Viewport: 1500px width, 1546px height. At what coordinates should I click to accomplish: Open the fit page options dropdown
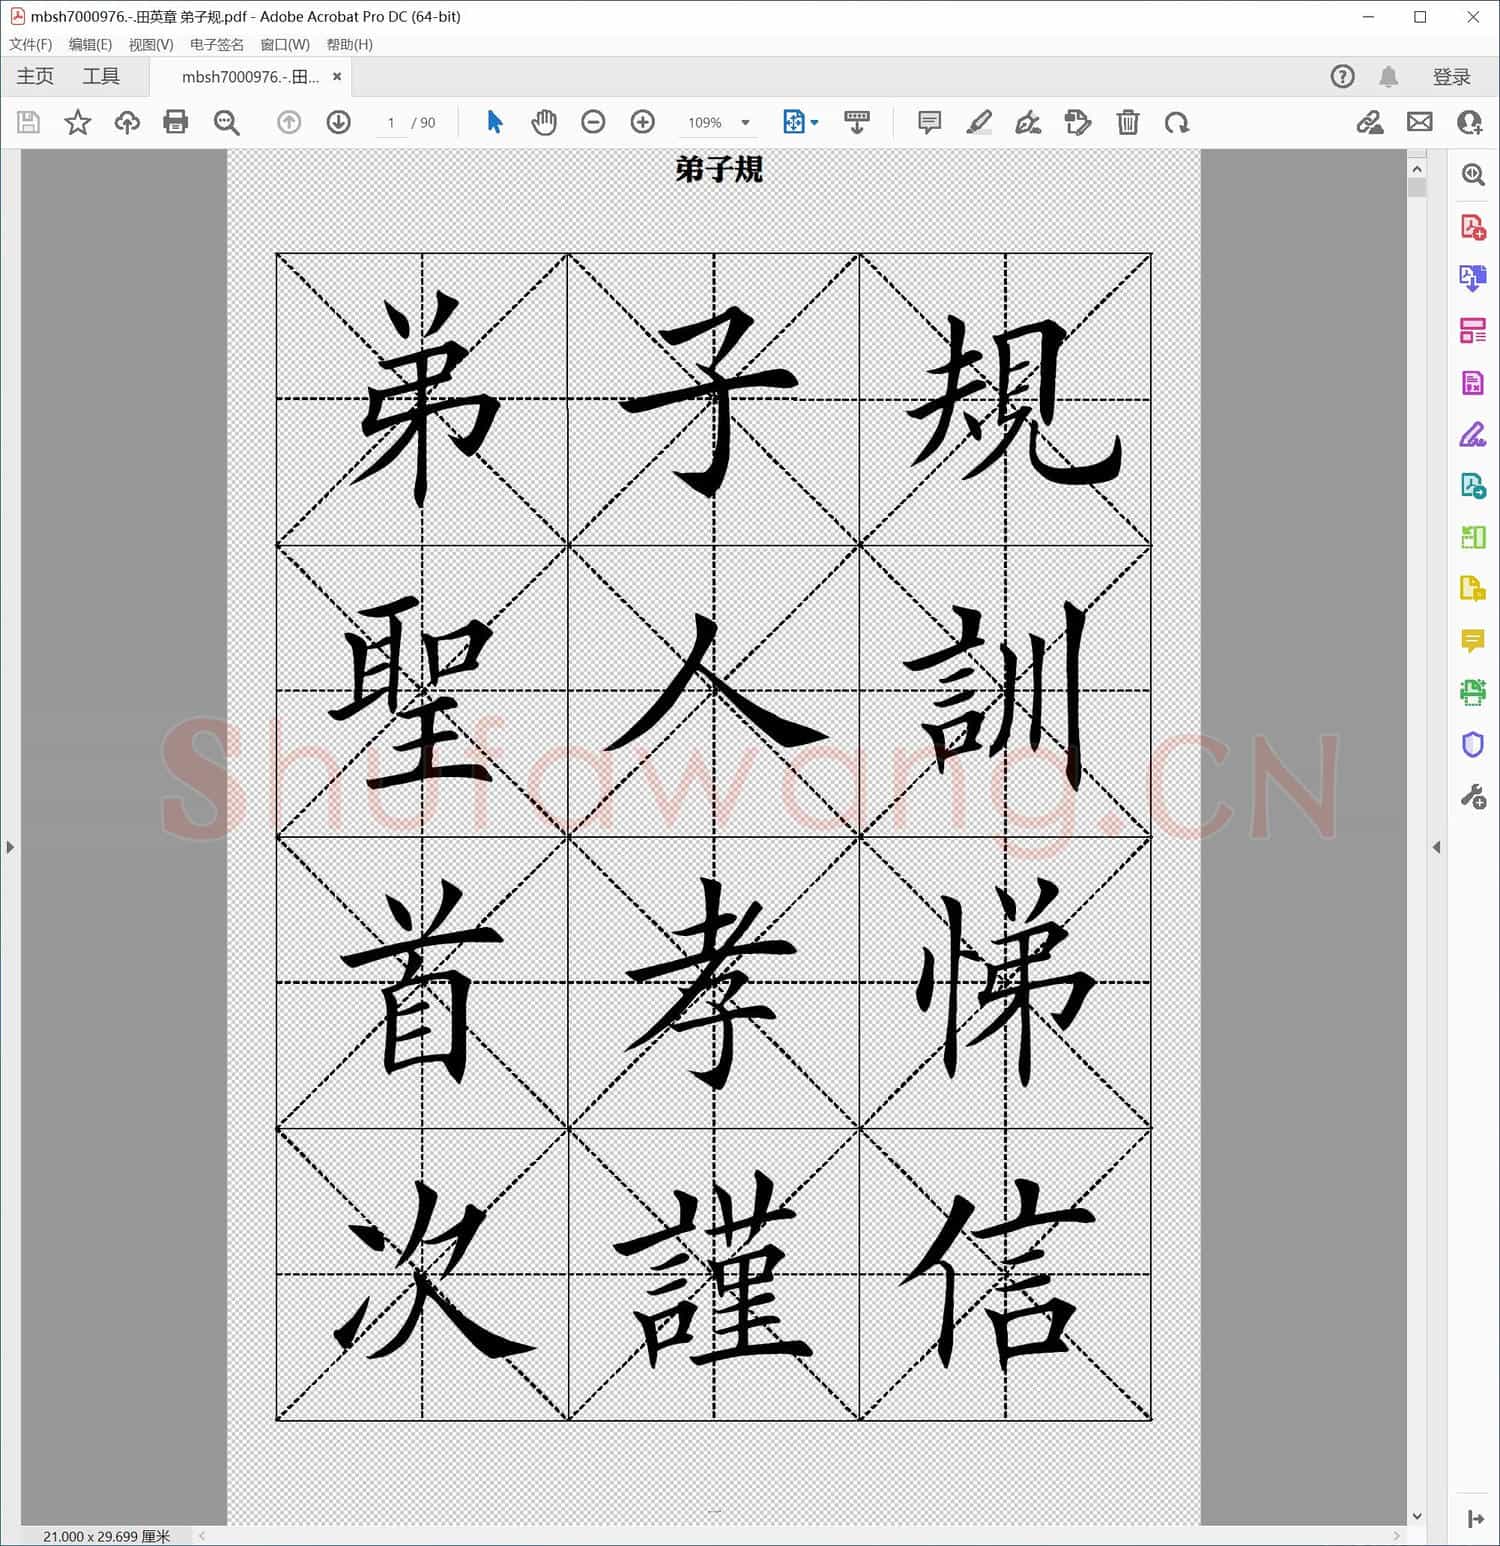coord(814,122)
